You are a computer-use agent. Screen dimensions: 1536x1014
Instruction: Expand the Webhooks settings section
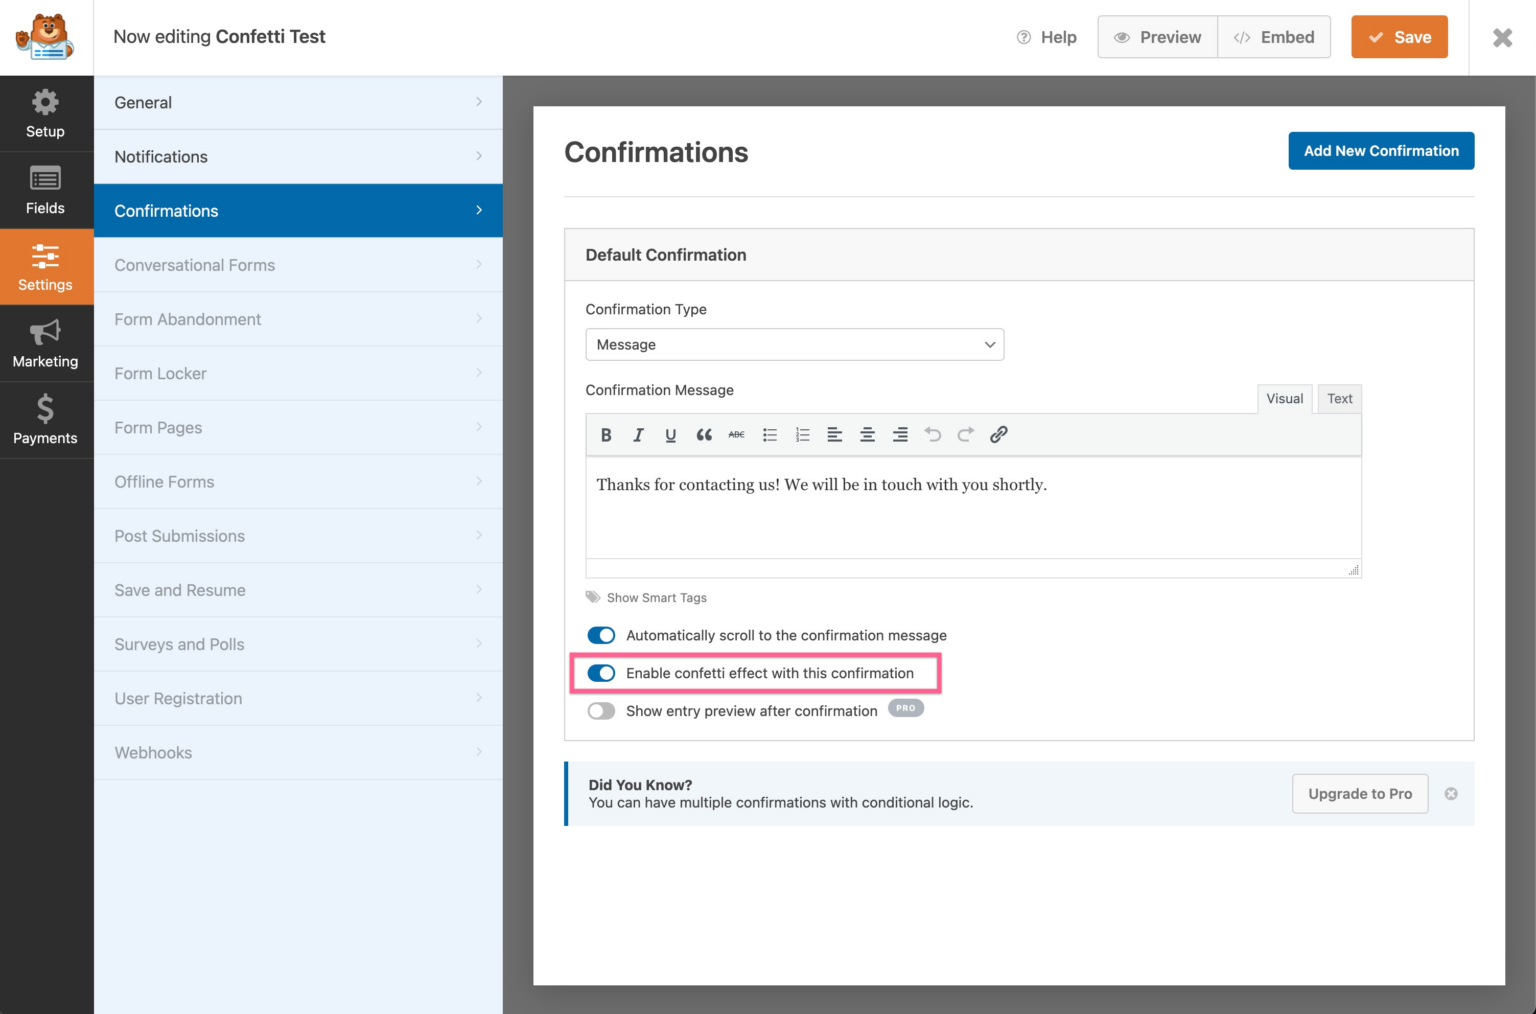297,752
